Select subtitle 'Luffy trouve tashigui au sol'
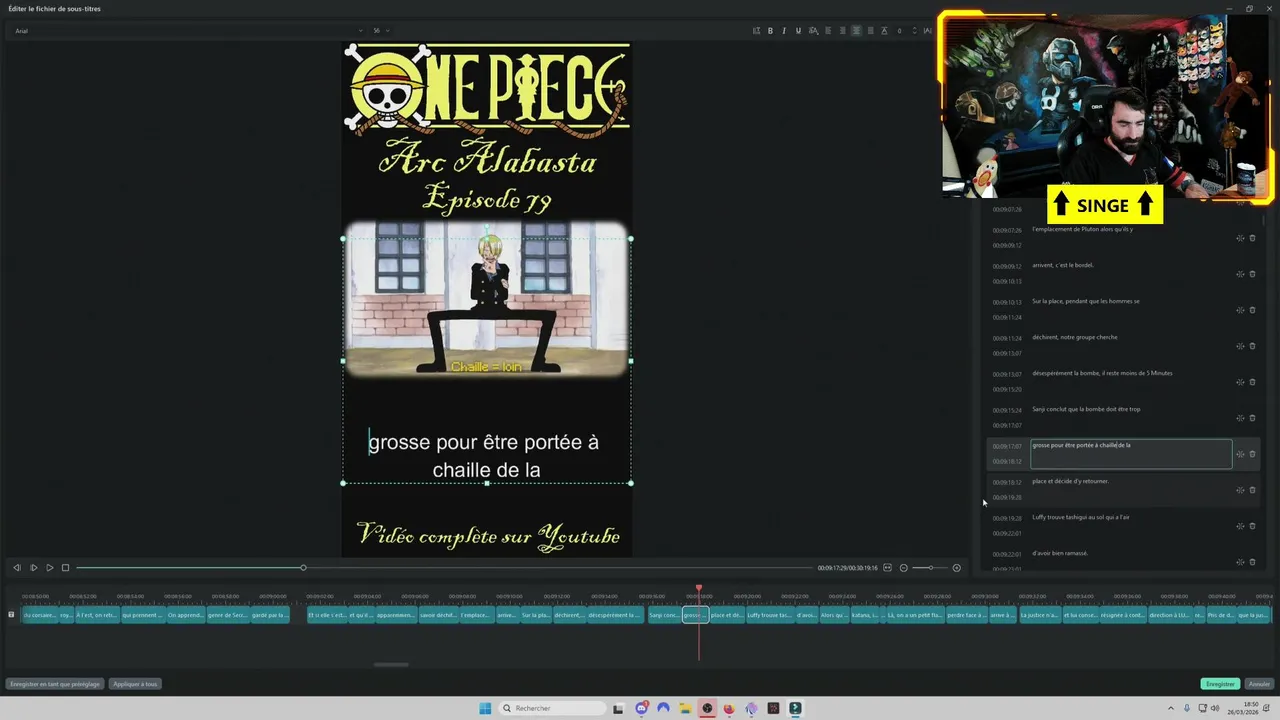Screen dimensions: 1280x720 tap(1081, 517)
